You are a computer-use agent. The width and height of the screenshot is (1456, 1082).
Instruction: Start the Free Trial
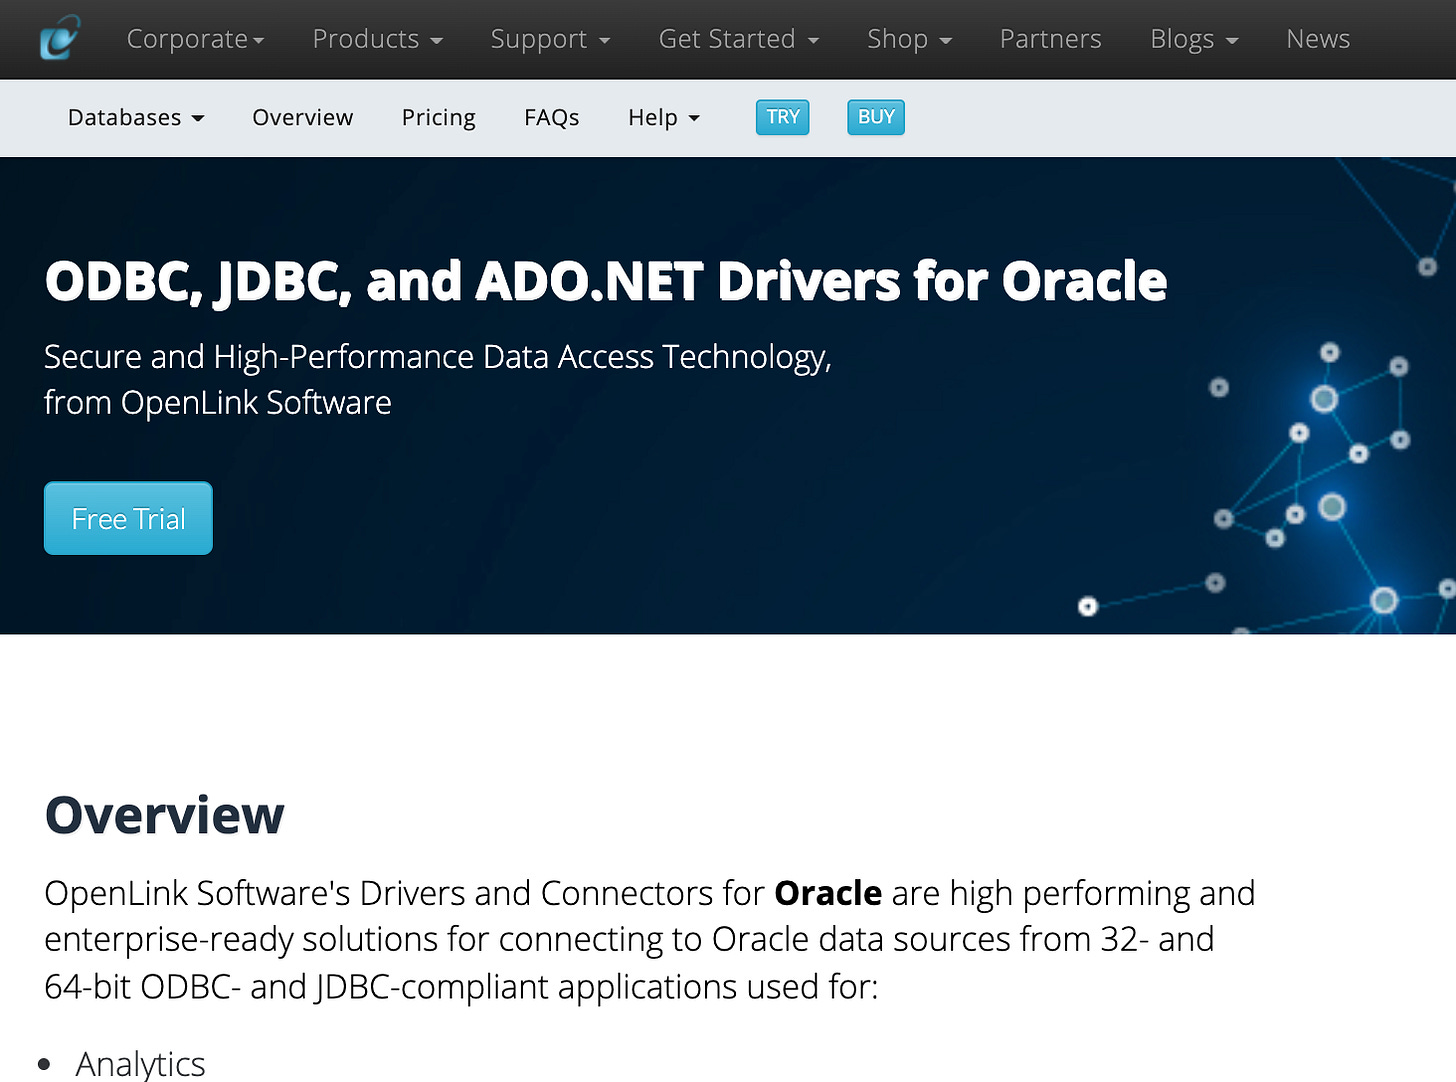[128, 518]
